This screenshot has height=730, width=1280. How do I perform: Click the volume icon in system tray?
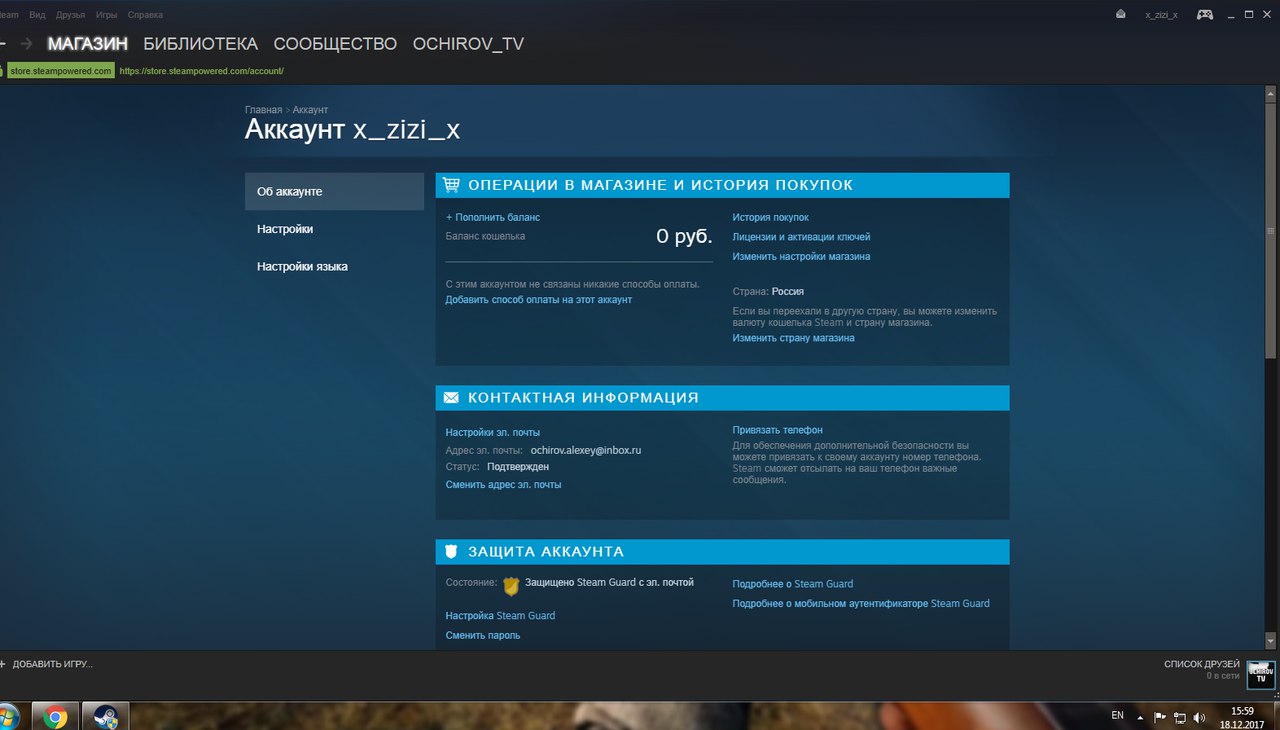(1199, 717)
